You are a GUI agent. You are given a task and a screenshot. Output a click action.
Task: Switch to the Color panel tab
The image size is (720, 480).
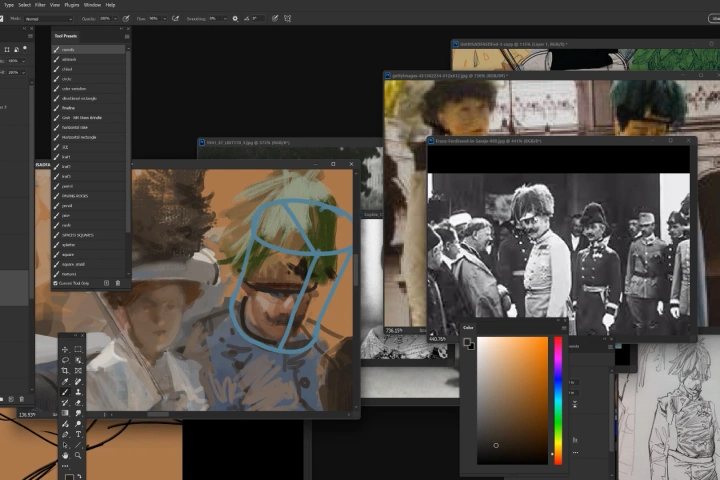468,328
